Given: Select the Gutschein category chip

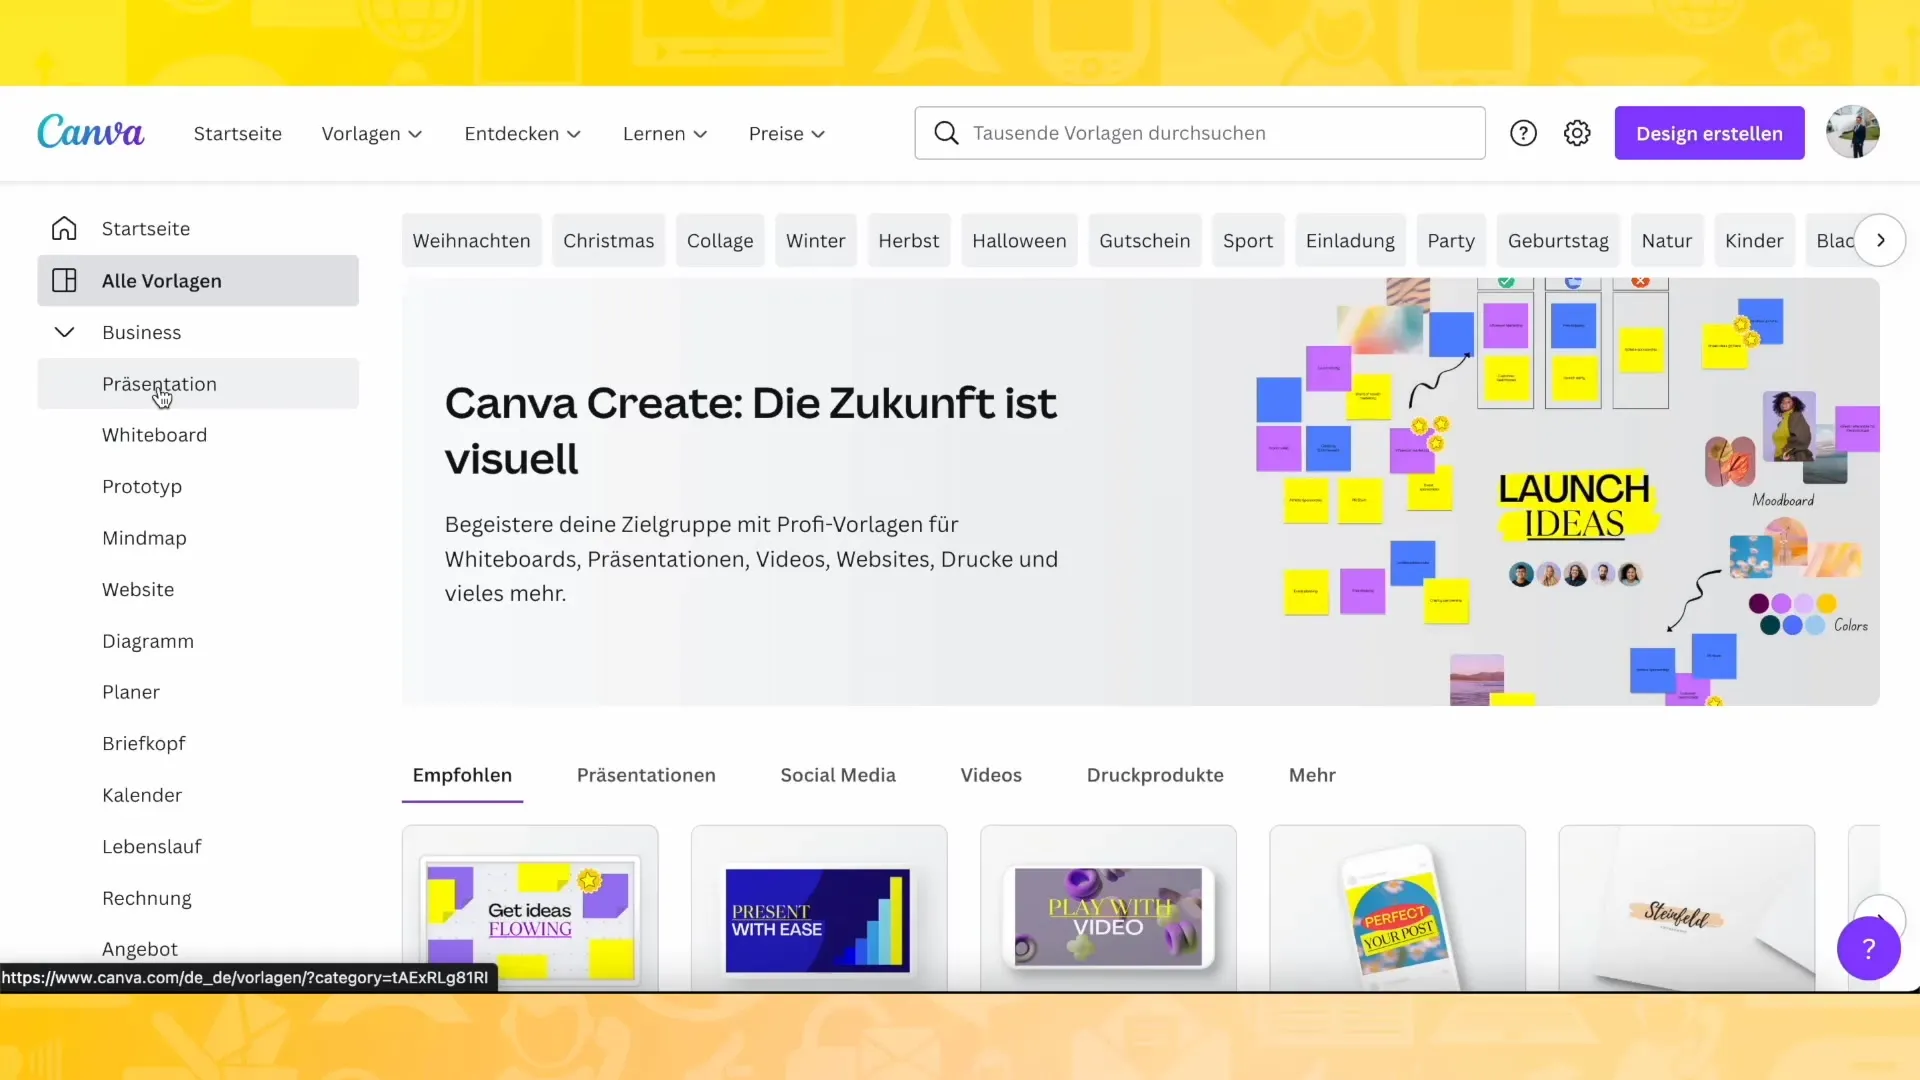Looking at the screenshot, I should pyautogui.click(x=1144, y=240).
